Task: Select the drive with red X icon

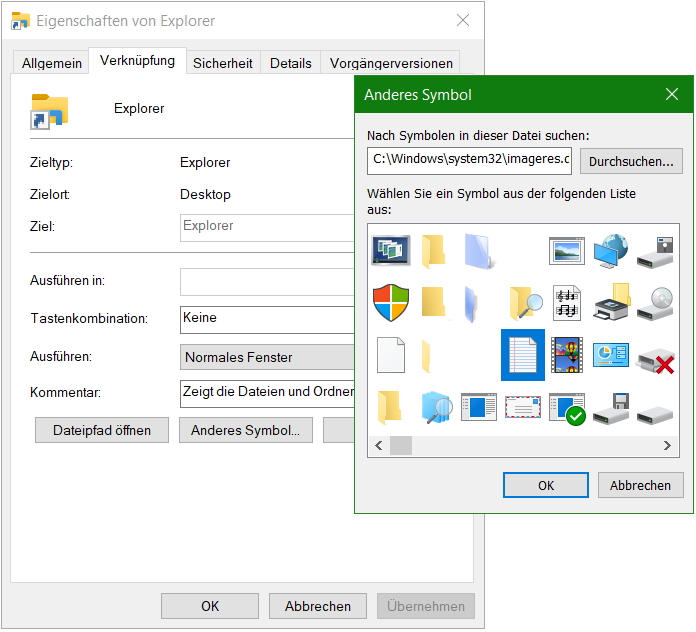Action: pos(655,359)
